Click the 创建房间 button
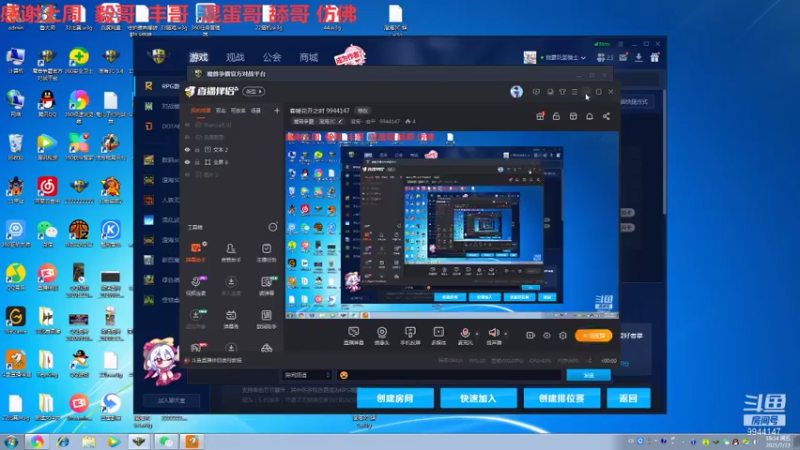The image size is (800, 450). 395,398
